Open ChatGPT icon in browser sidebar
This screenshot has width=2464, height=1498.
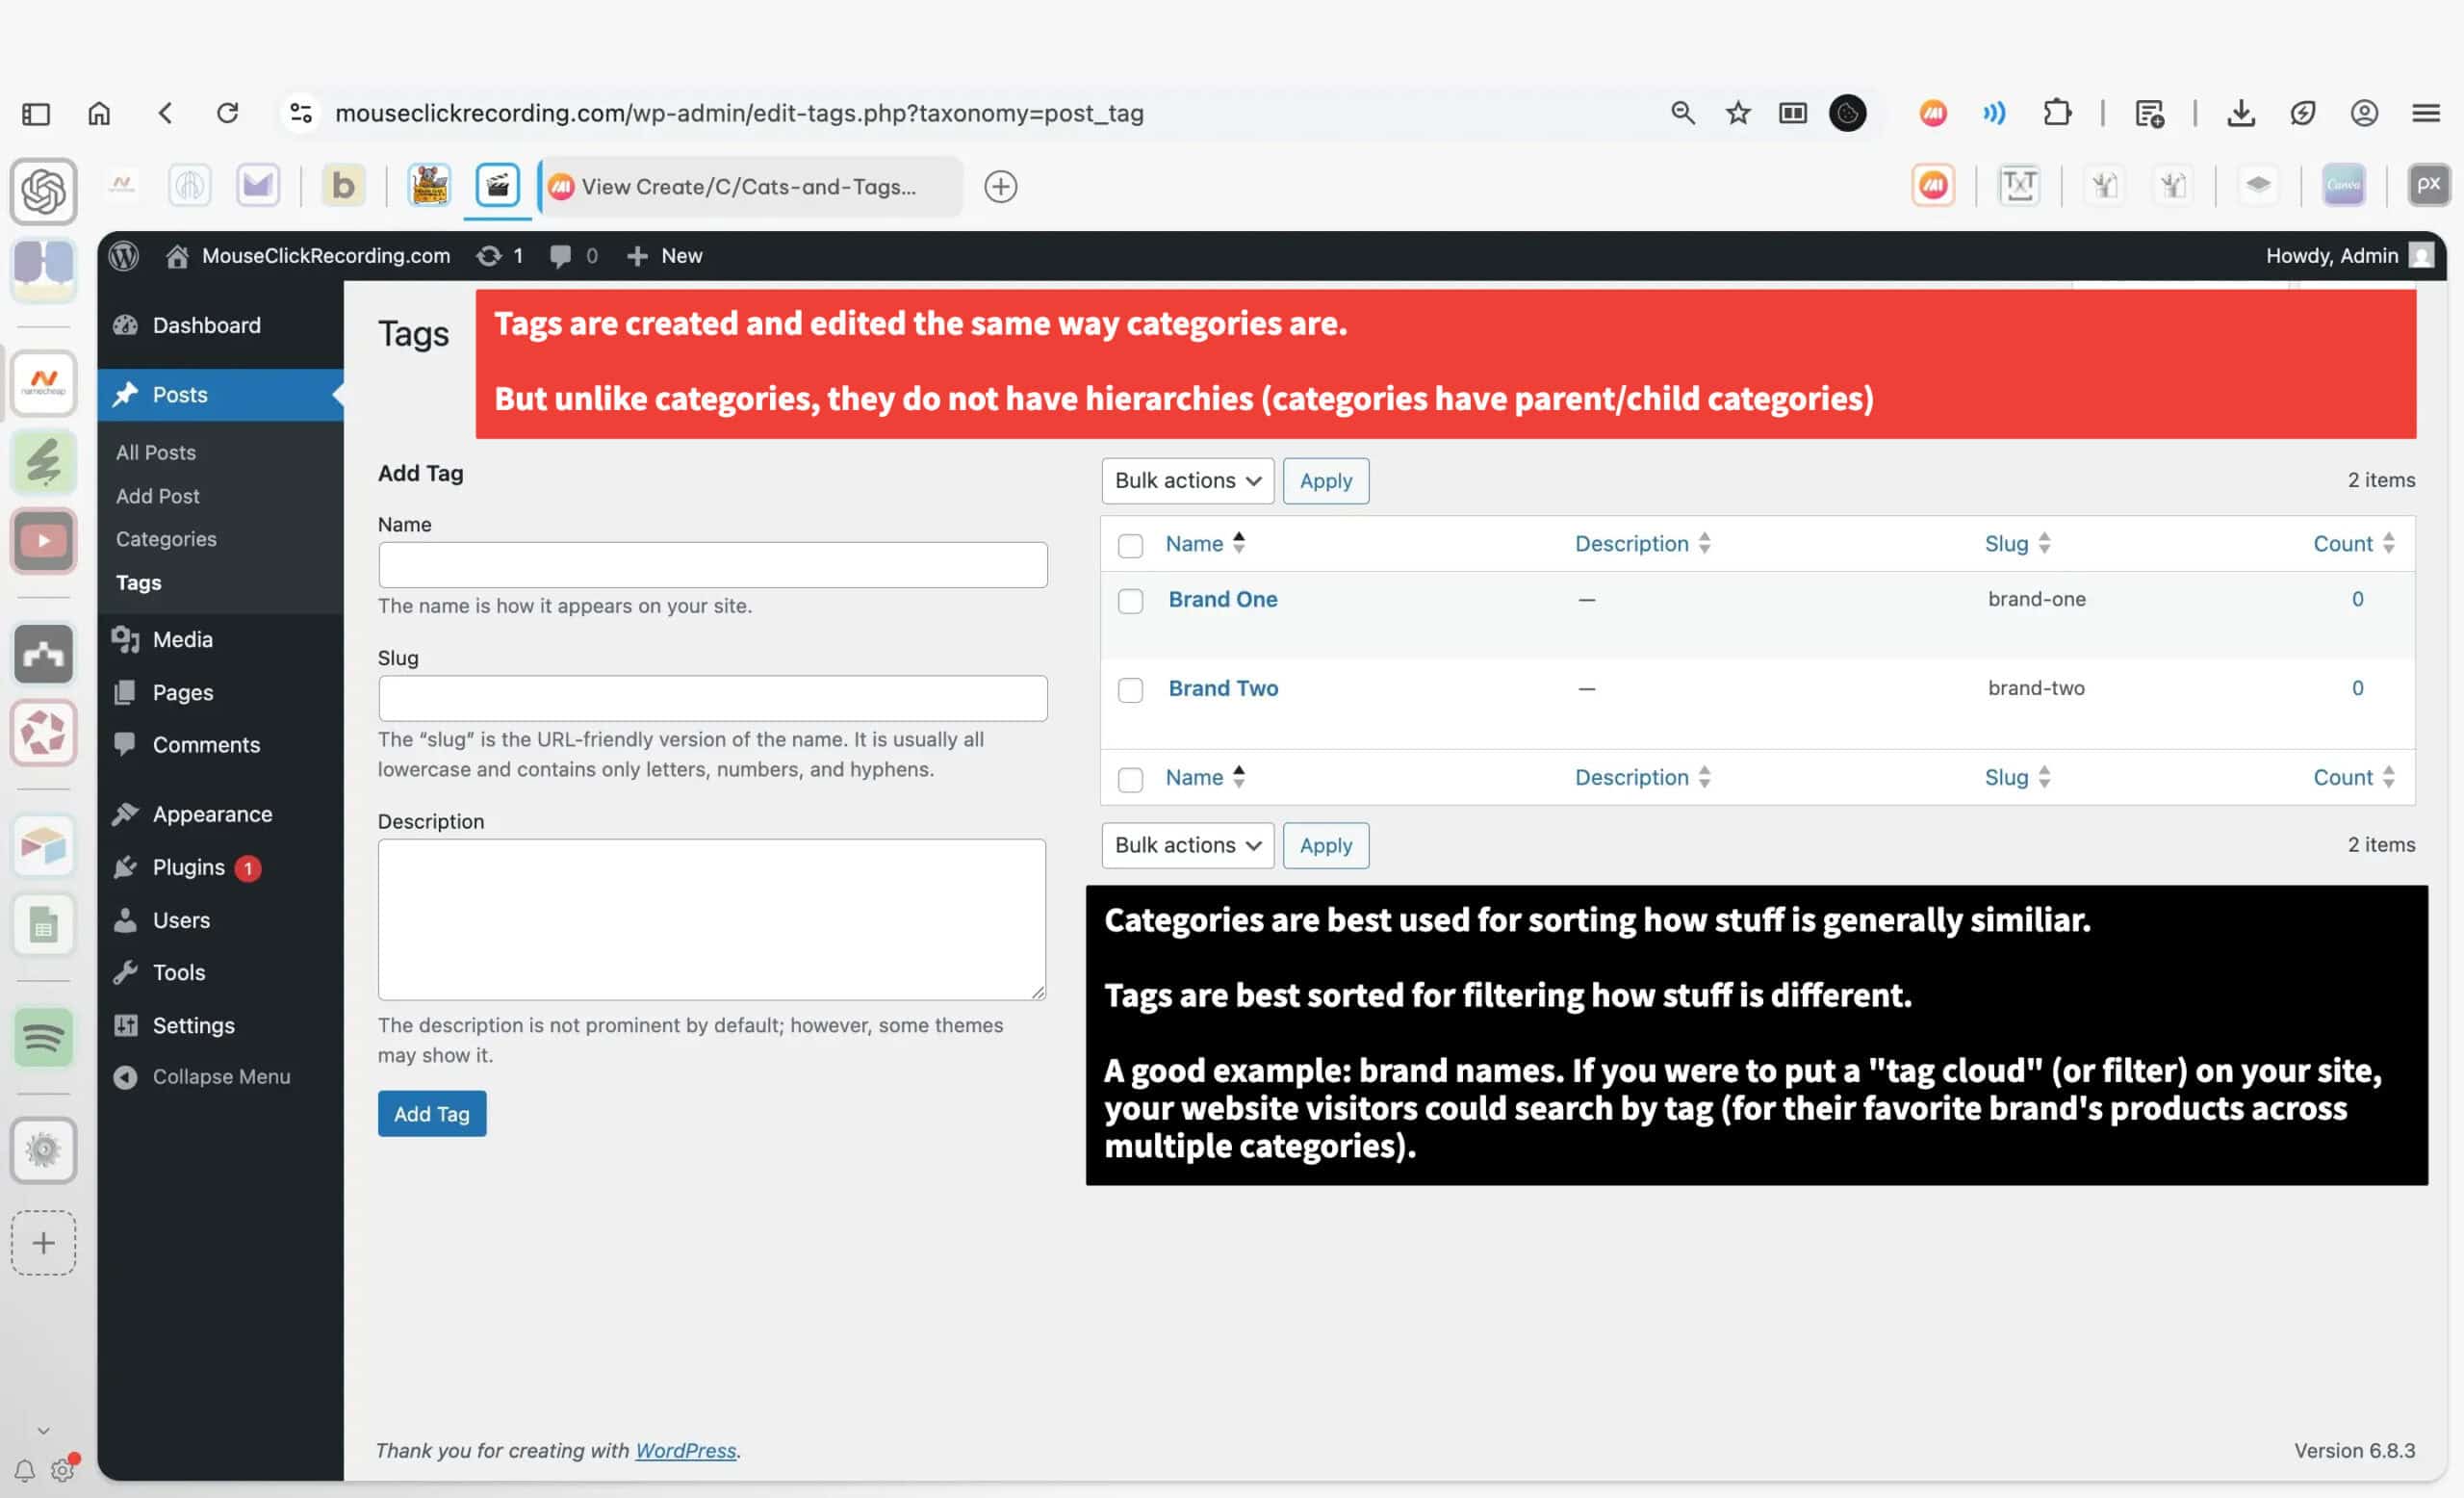44,191
